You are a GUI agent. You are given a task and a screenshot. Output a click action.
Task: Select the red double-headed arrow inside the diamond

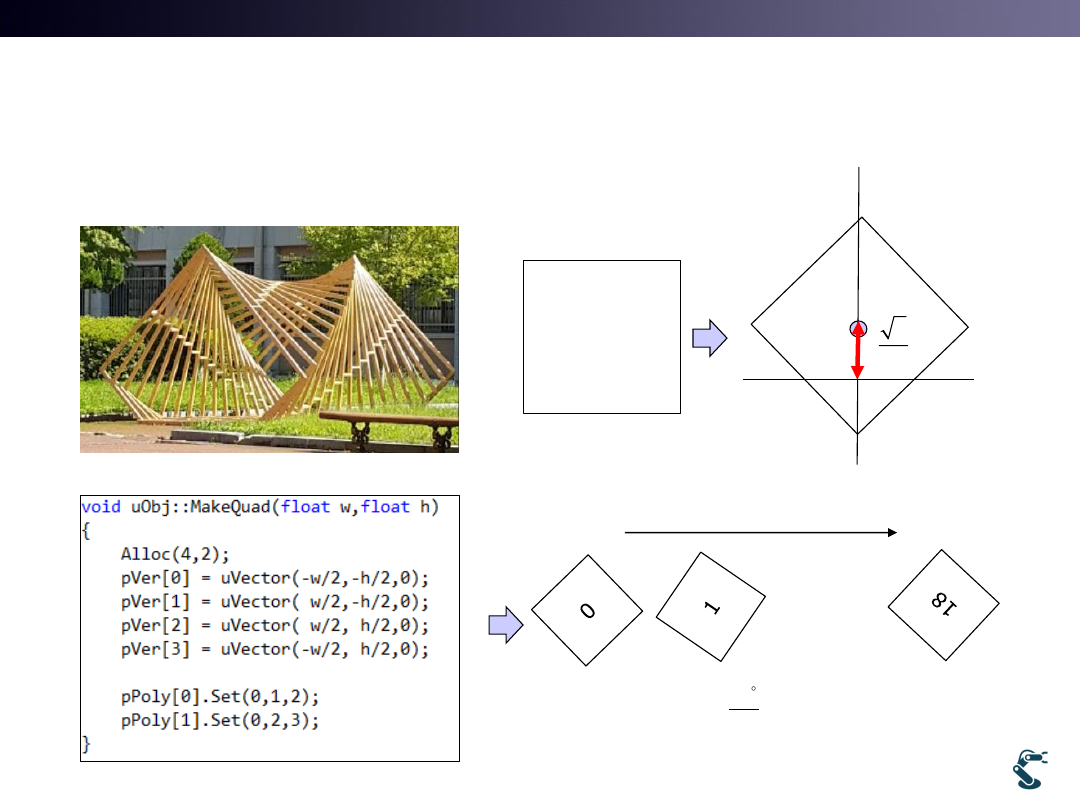[857, 352]
